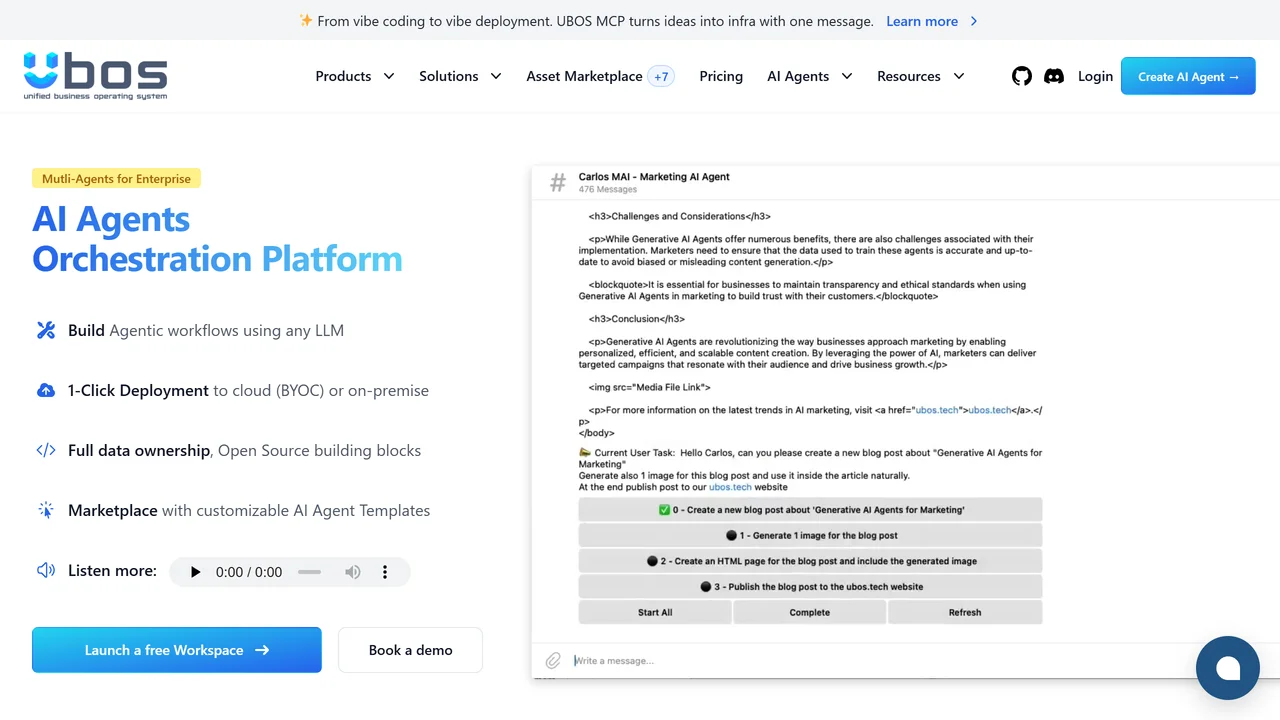Expand the Solutions dropdown arrow
The image size is (1280, 720).
click(495, 76)
